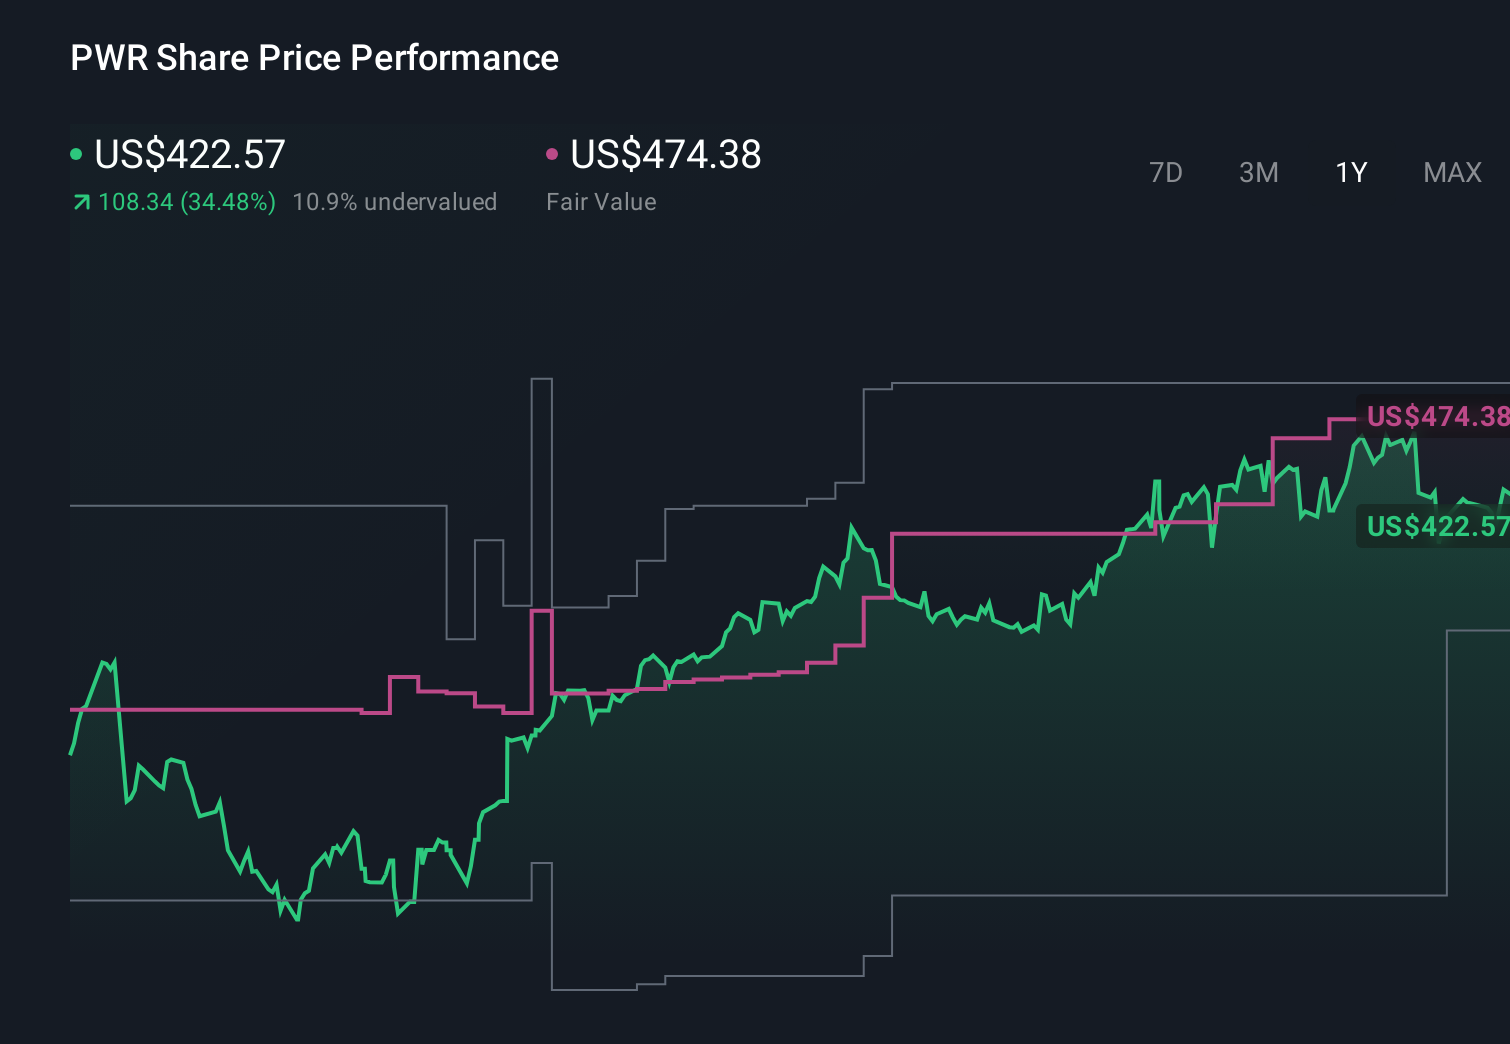This screenshot has width=1510, height=1044.
Task: Switch to the 7D time range
Action: click(1166, 172)
